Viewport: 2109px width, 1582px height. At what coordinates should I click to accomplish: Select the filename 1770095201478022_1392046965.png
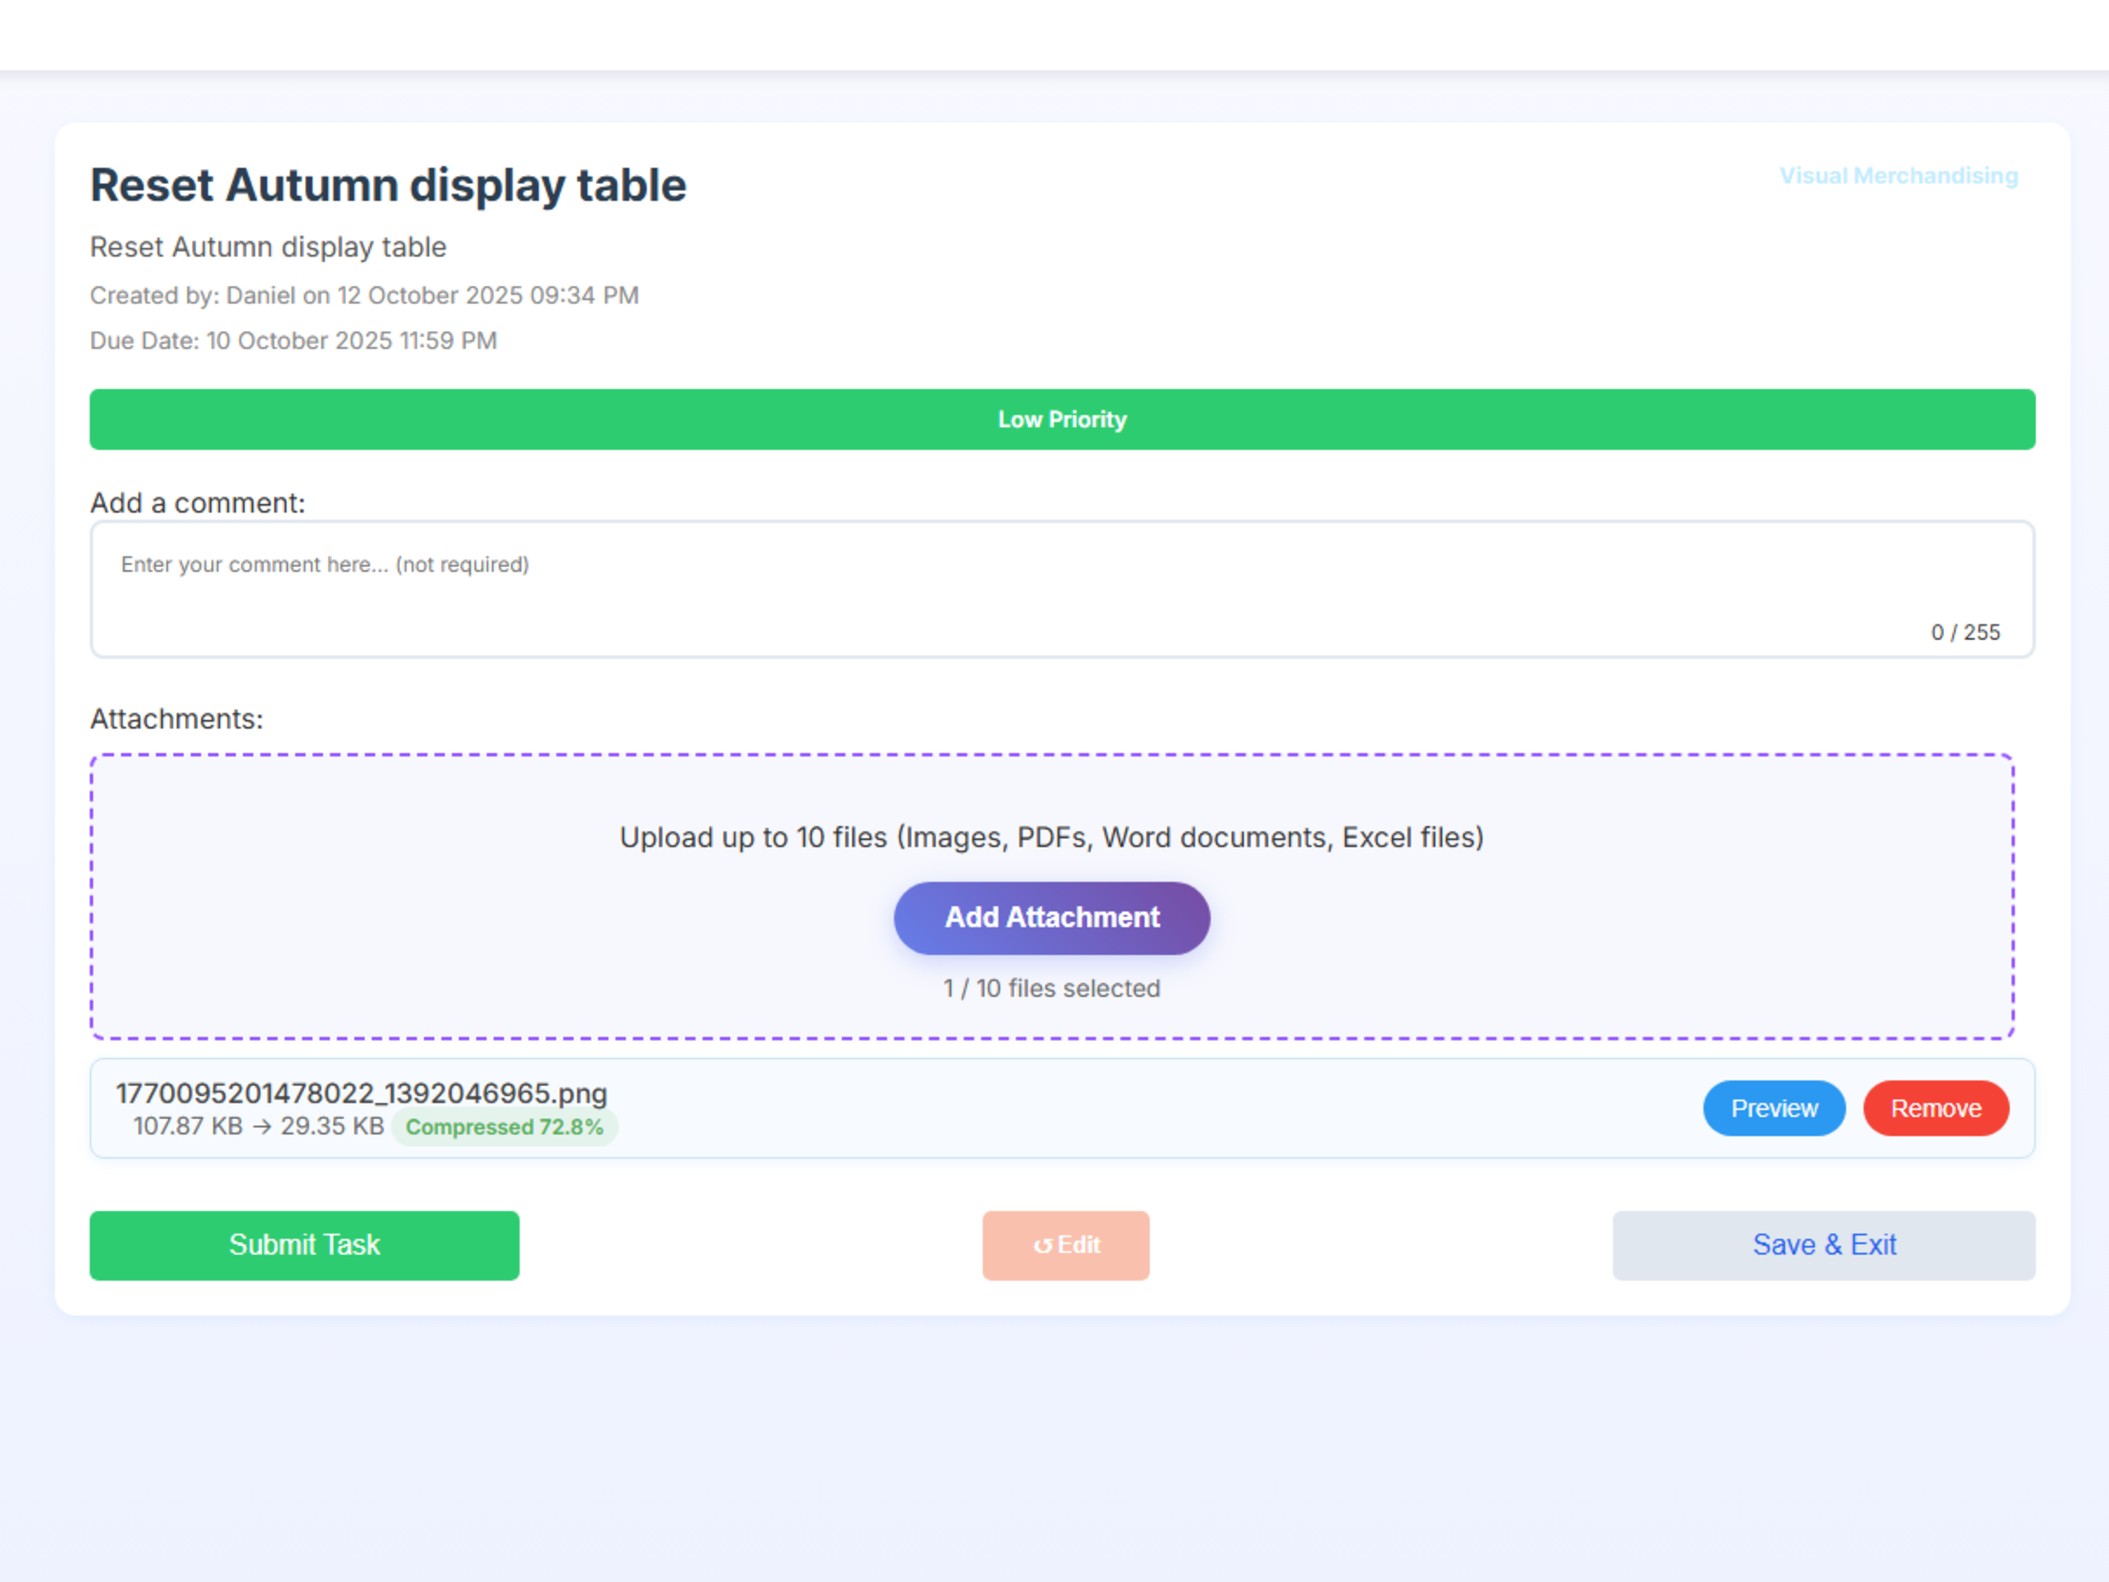tap(361, 1093)
